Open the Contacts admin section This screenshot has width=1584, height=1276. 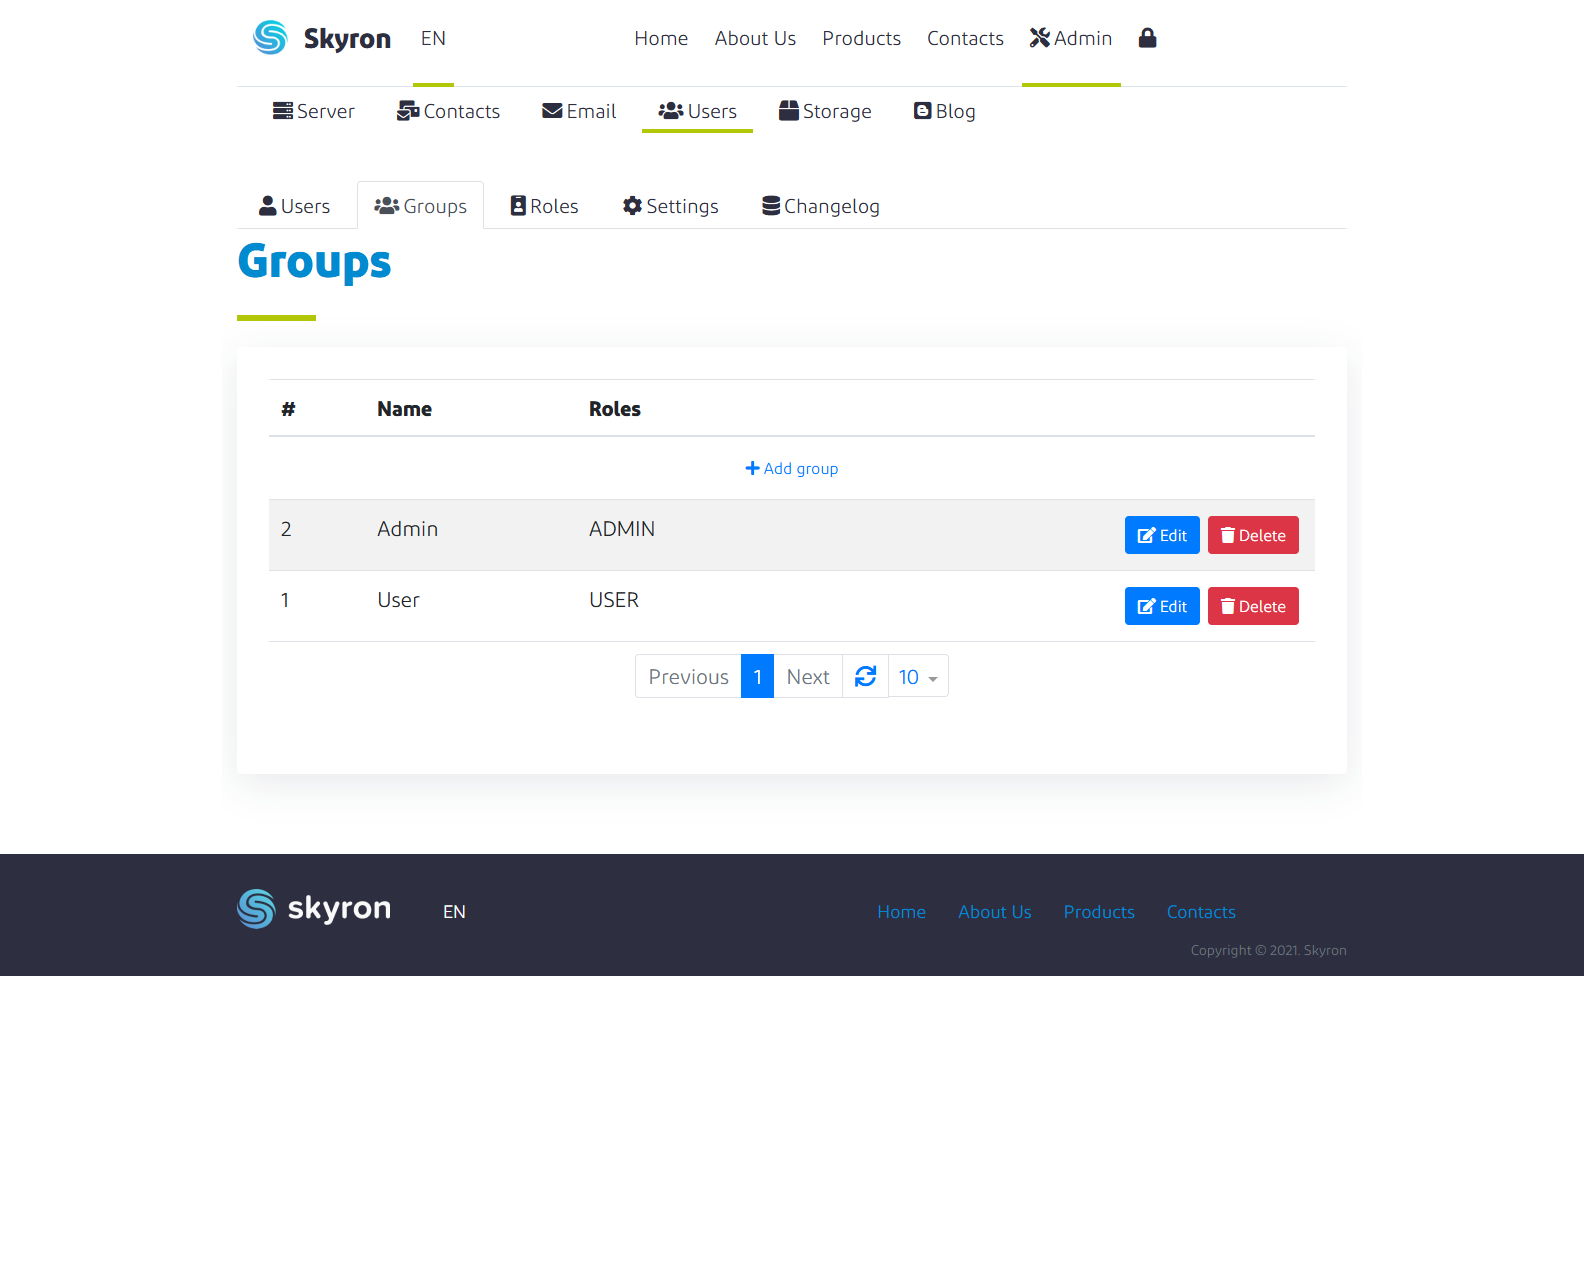[x=448, y=111]
